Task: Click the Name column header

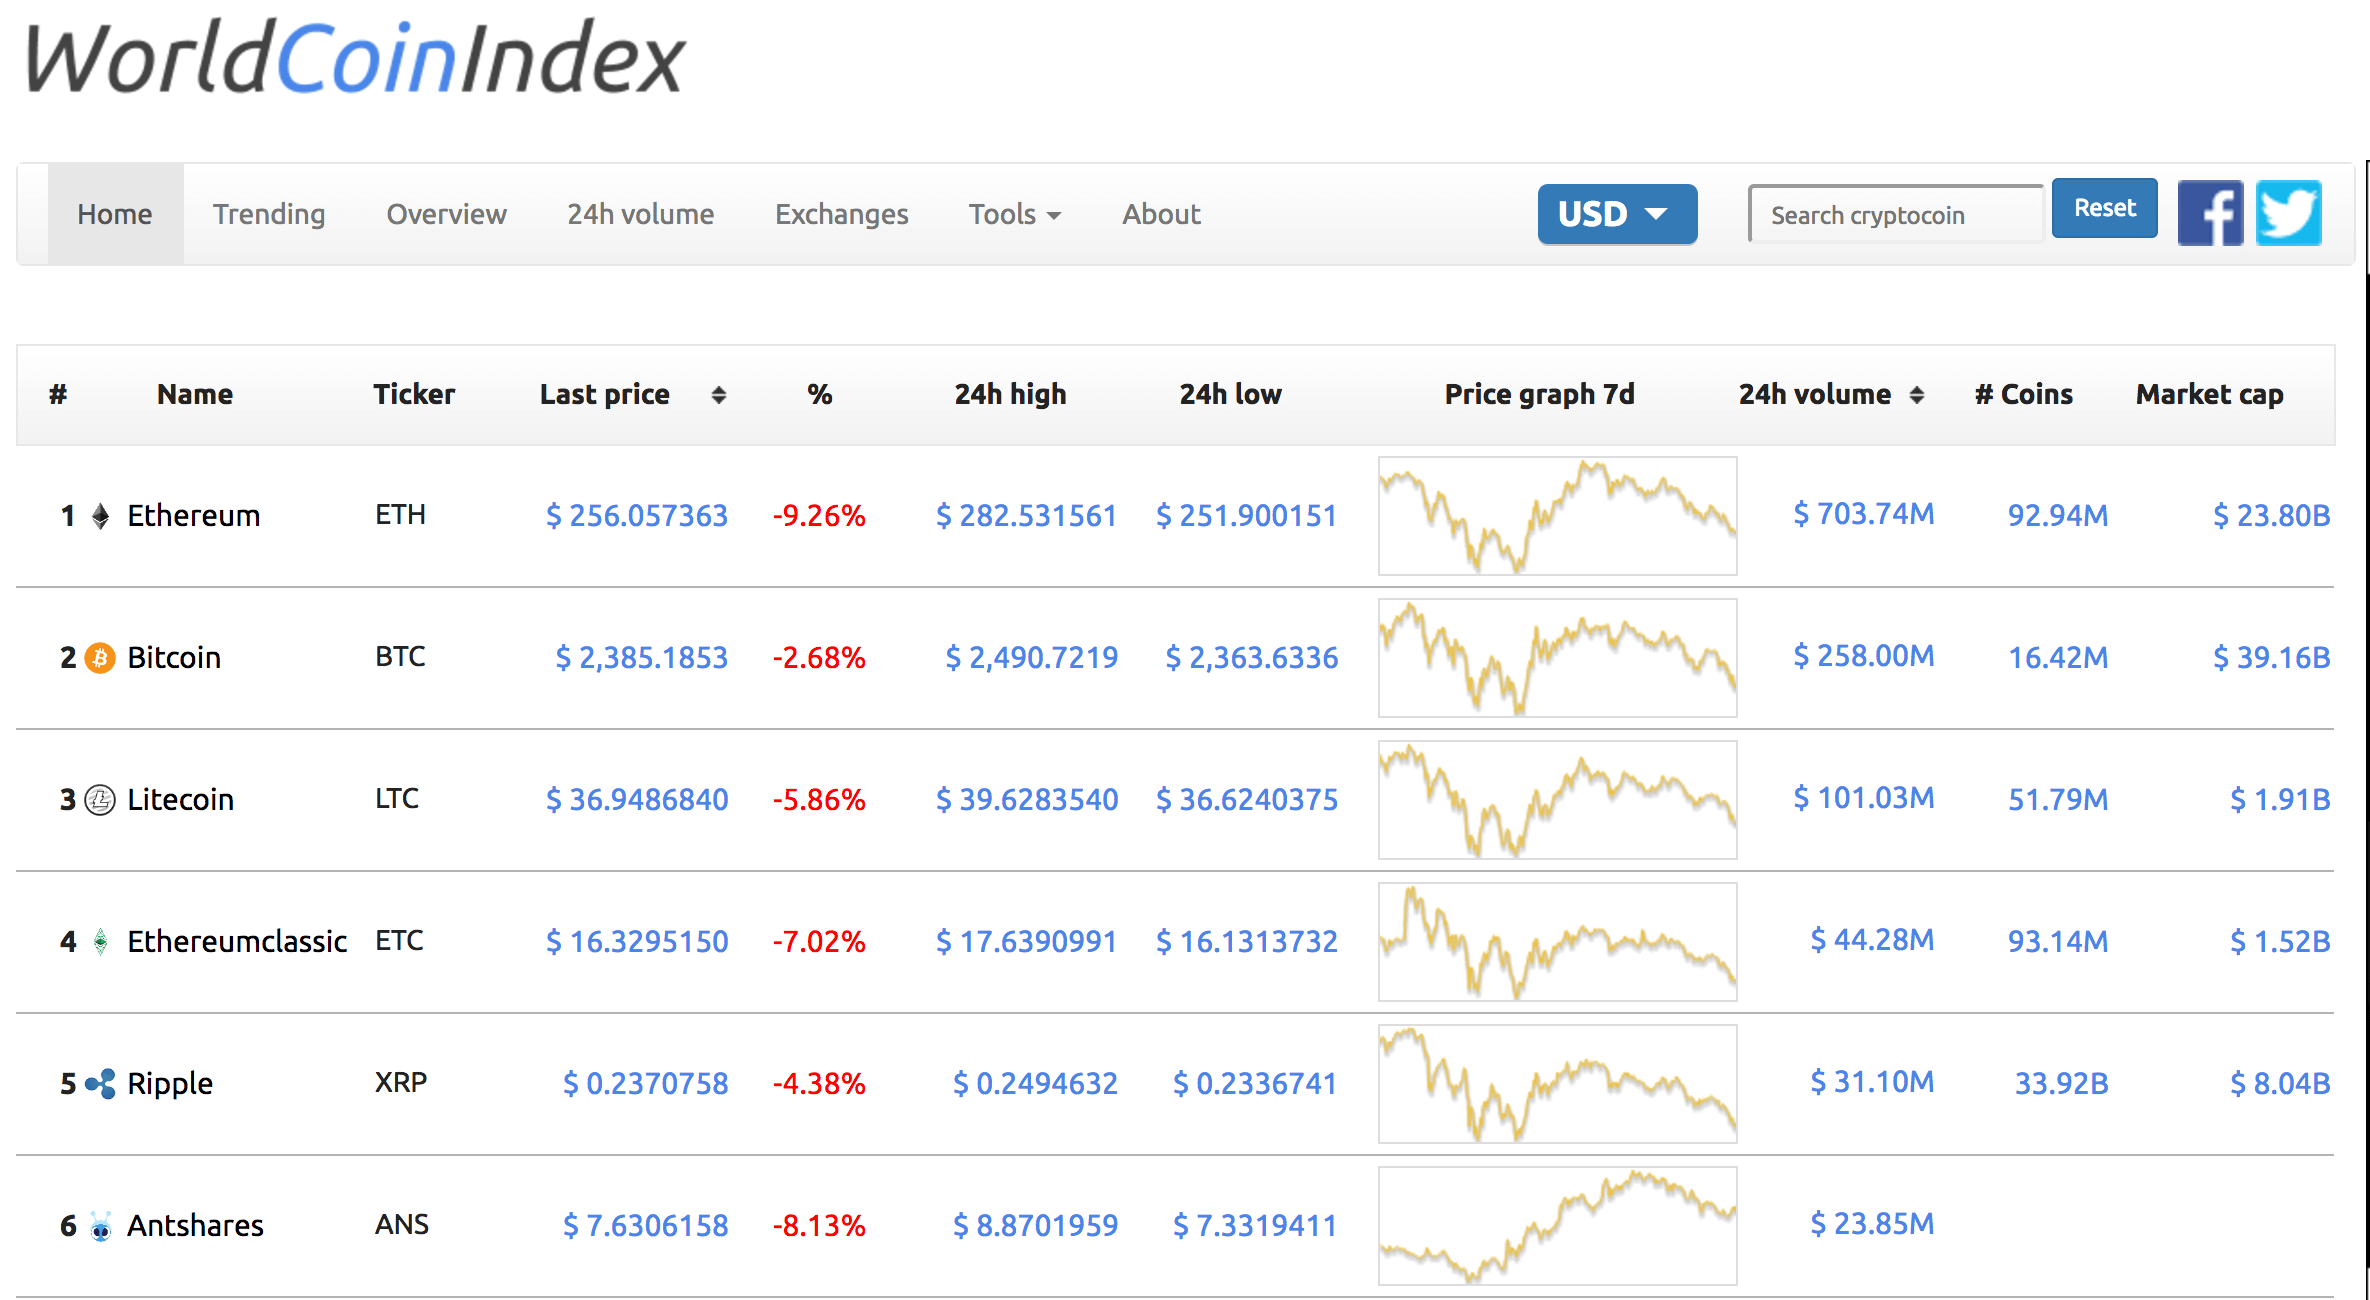Action: [x=195, y=395]
